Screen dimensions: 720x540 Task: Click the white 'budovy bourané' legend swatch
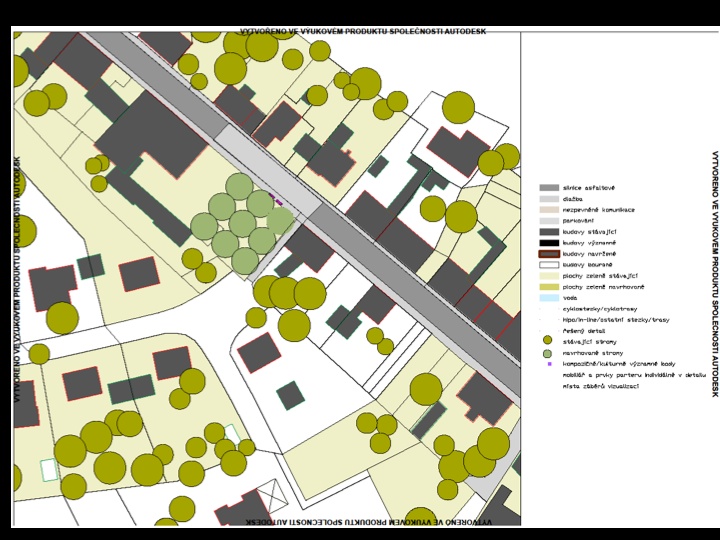(549, 265)
